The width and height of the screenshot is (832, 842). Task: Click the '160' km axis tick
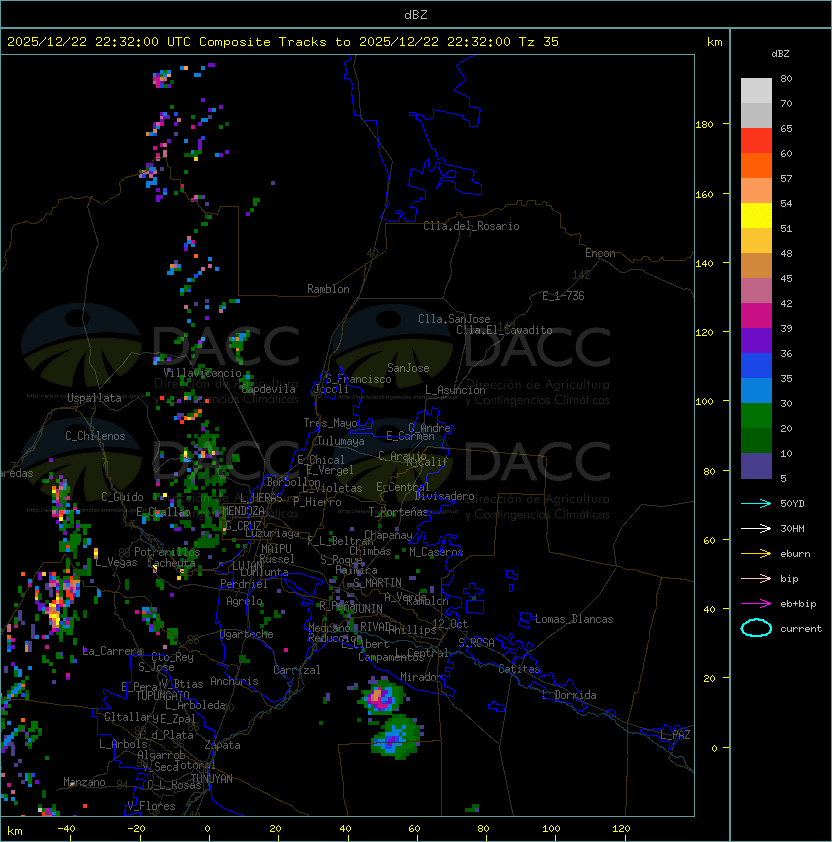tap(704, 194)
